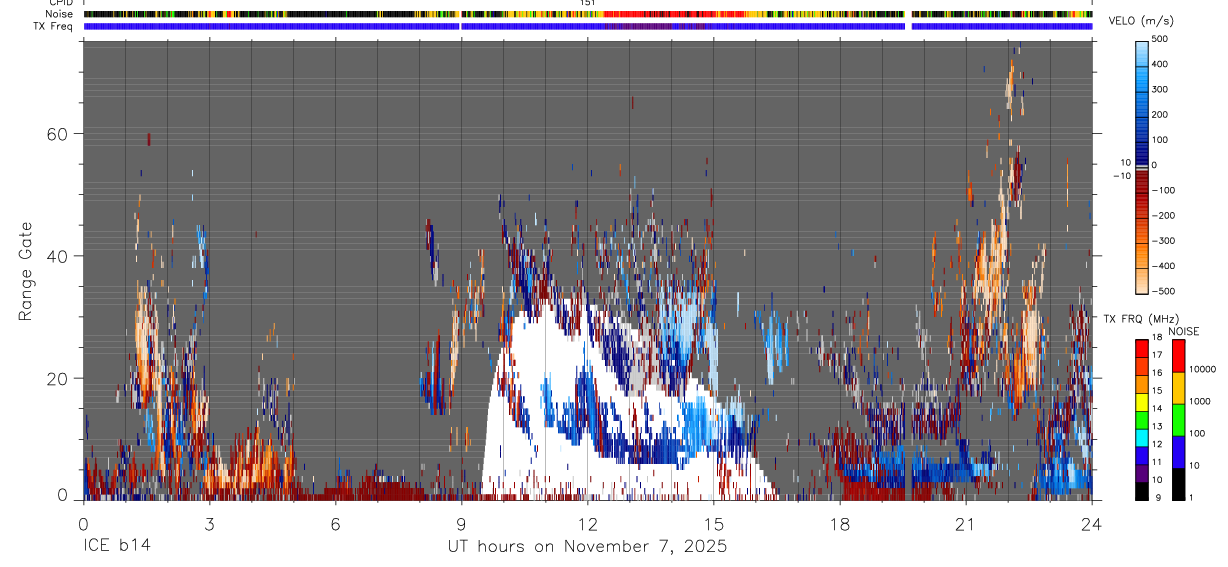Viewport: 1228px width, 567px height.
Task: Click the 3 tick label on UT hours axis
Action: click(x=209, y=524)
